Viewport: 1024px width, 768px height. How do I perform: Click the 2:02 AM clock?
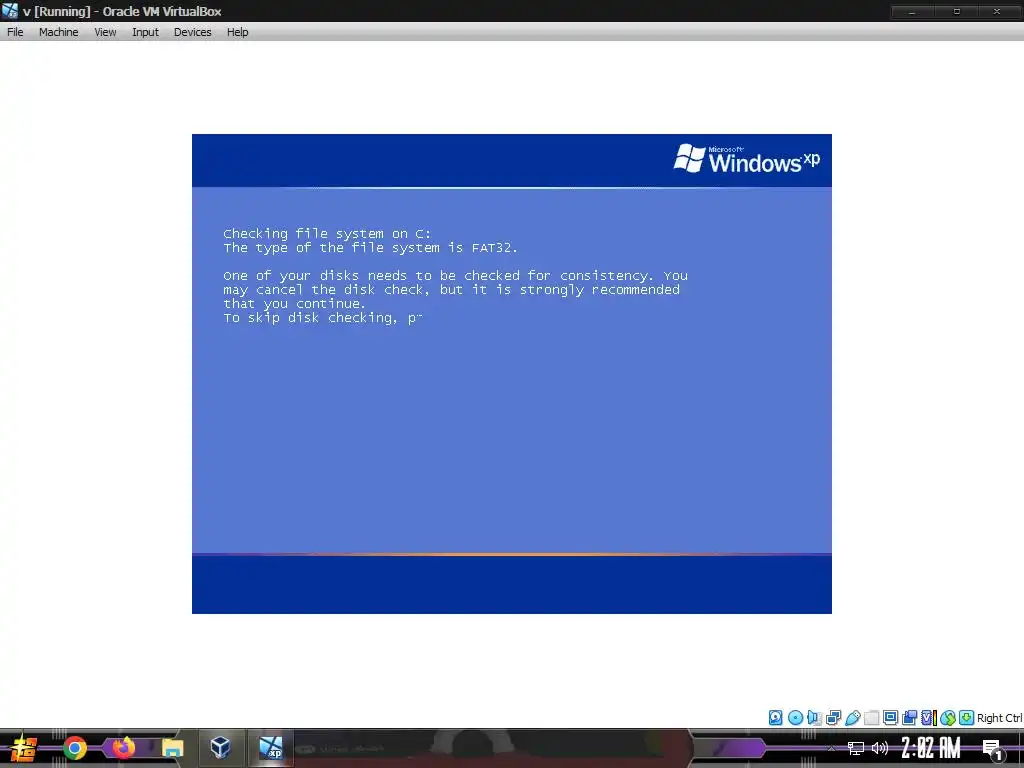click(x=931, y=748)
